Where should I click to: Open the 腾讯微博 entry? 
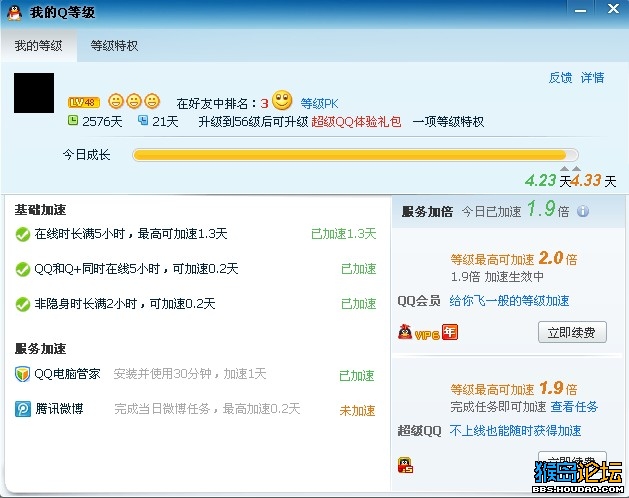coord(59,409)
